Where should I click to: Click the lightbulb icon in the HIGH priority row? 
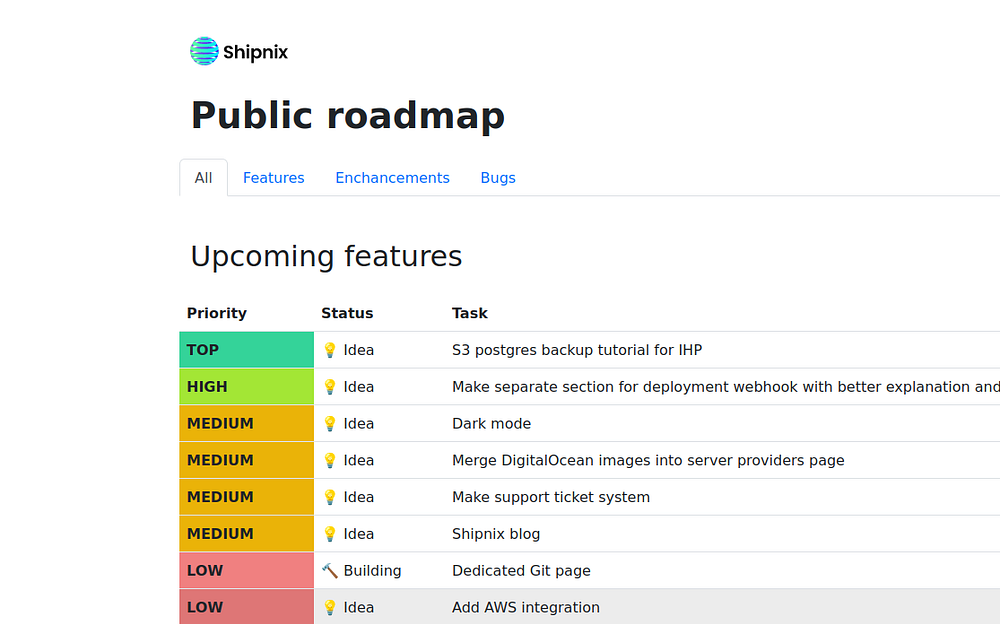click(330, 387)
